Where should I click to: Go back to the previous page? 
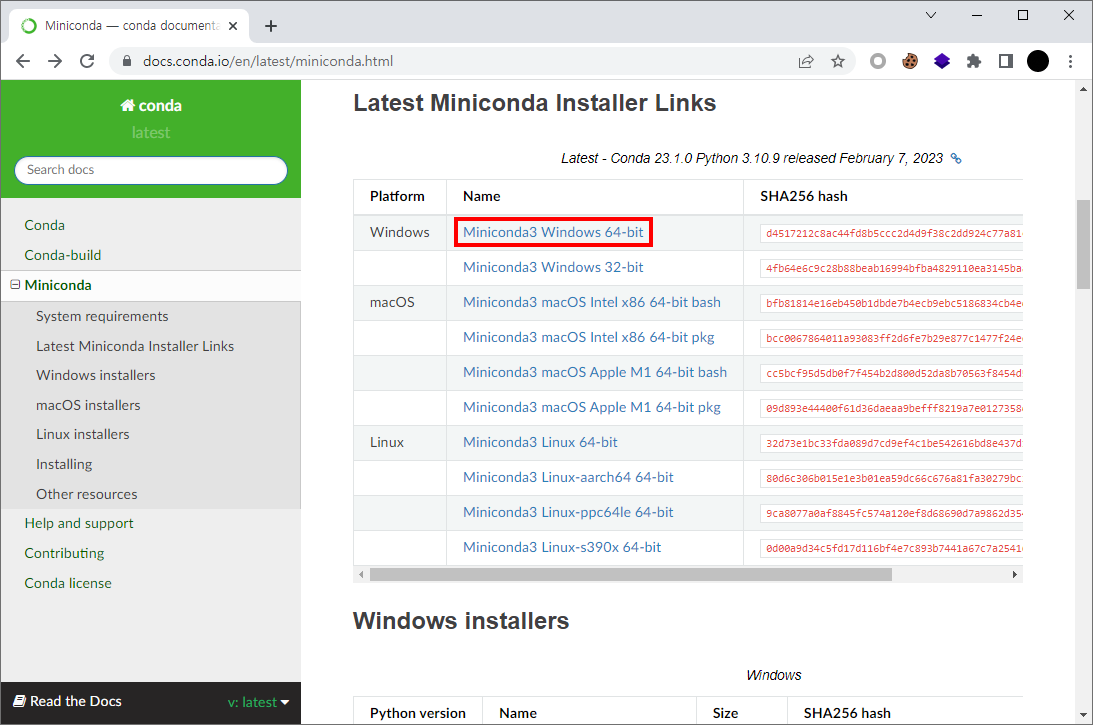(23, 61)
